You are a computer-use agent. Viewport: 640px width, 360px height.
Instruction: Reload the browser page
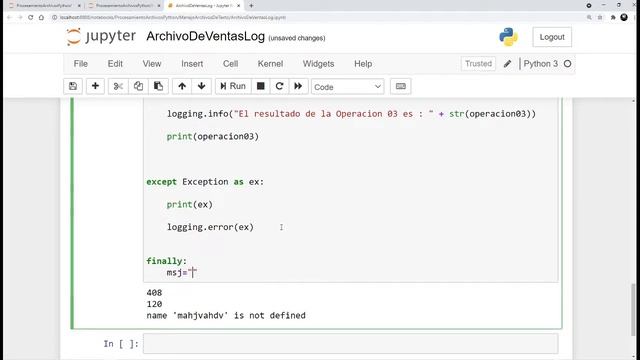point(31,18)
